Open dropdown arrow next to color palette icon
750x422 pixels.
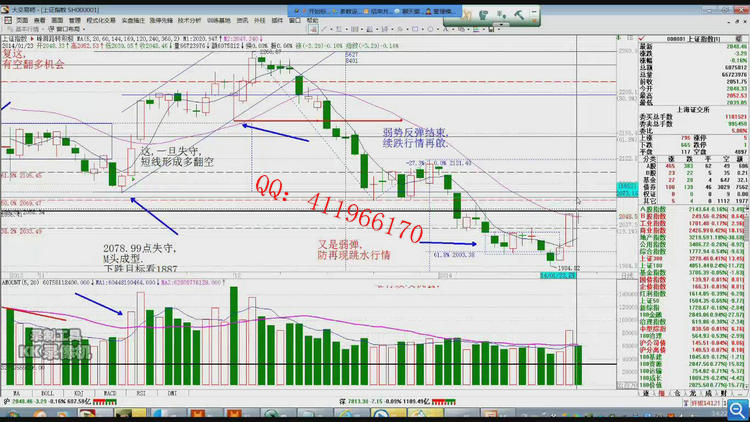(483, 29)
